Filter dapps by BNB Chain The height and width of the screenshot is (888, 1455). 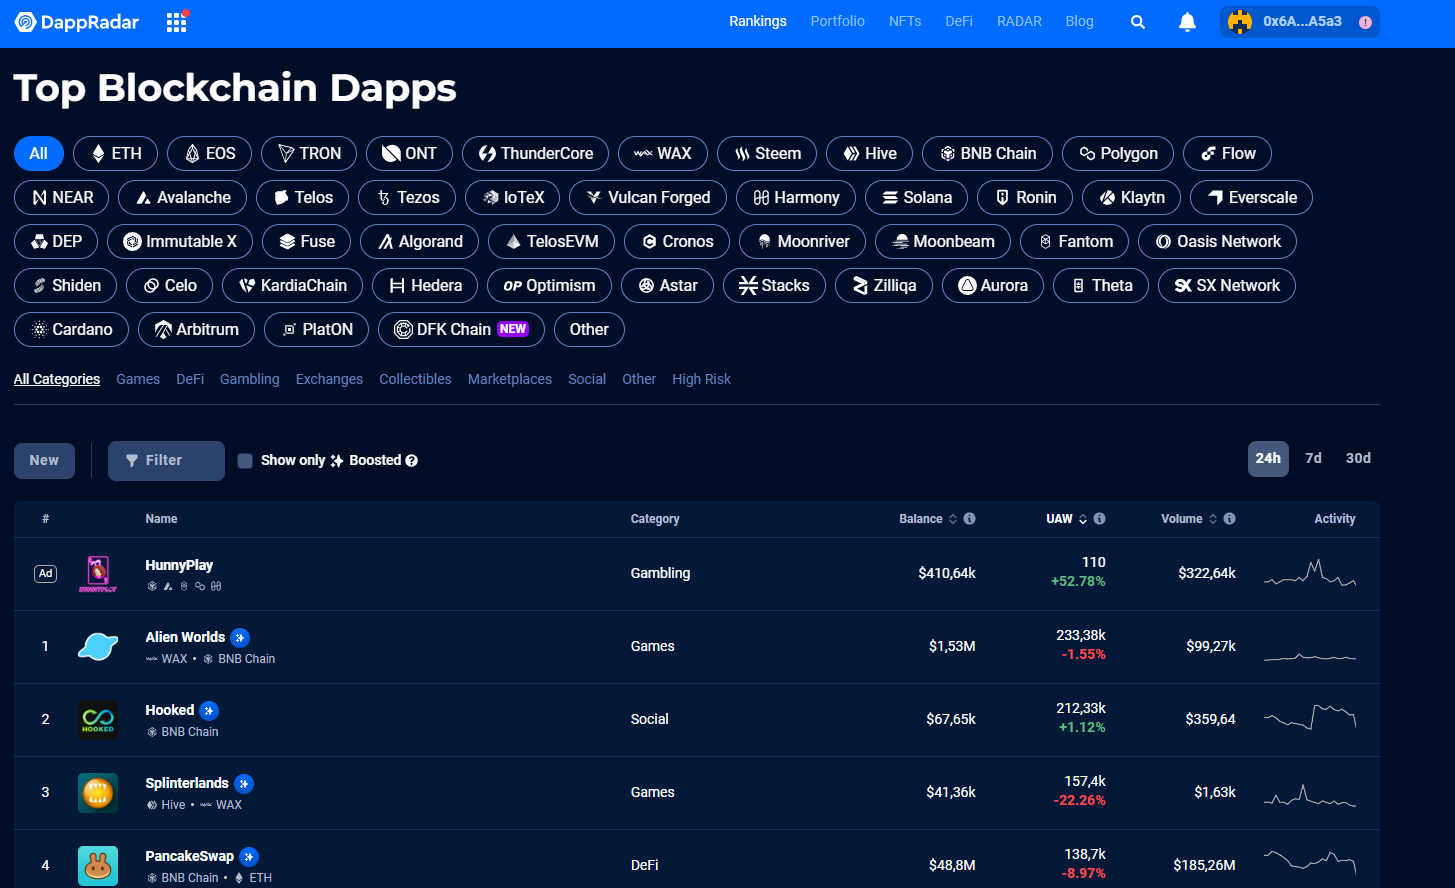987,153
